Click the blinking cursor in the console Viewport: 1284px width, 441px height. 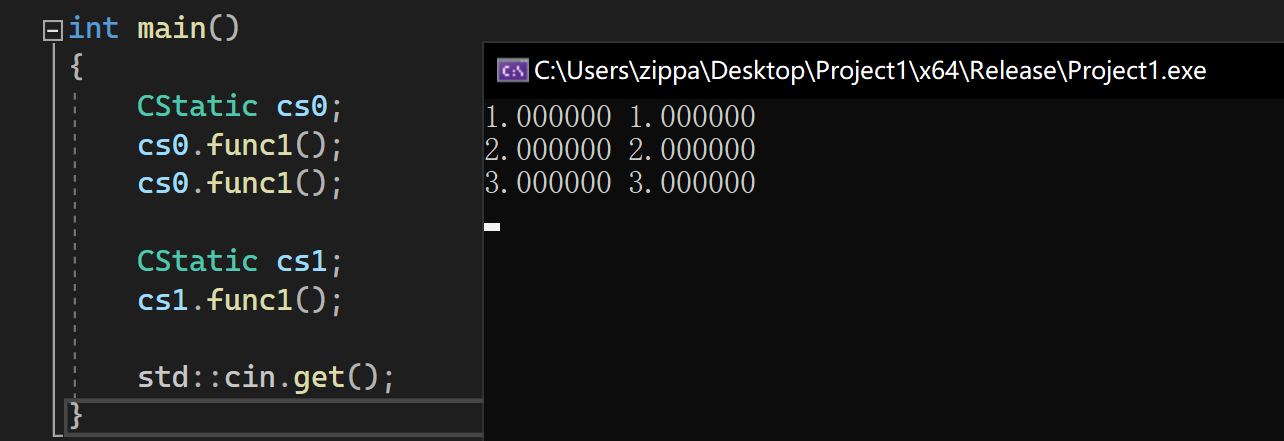492,227
